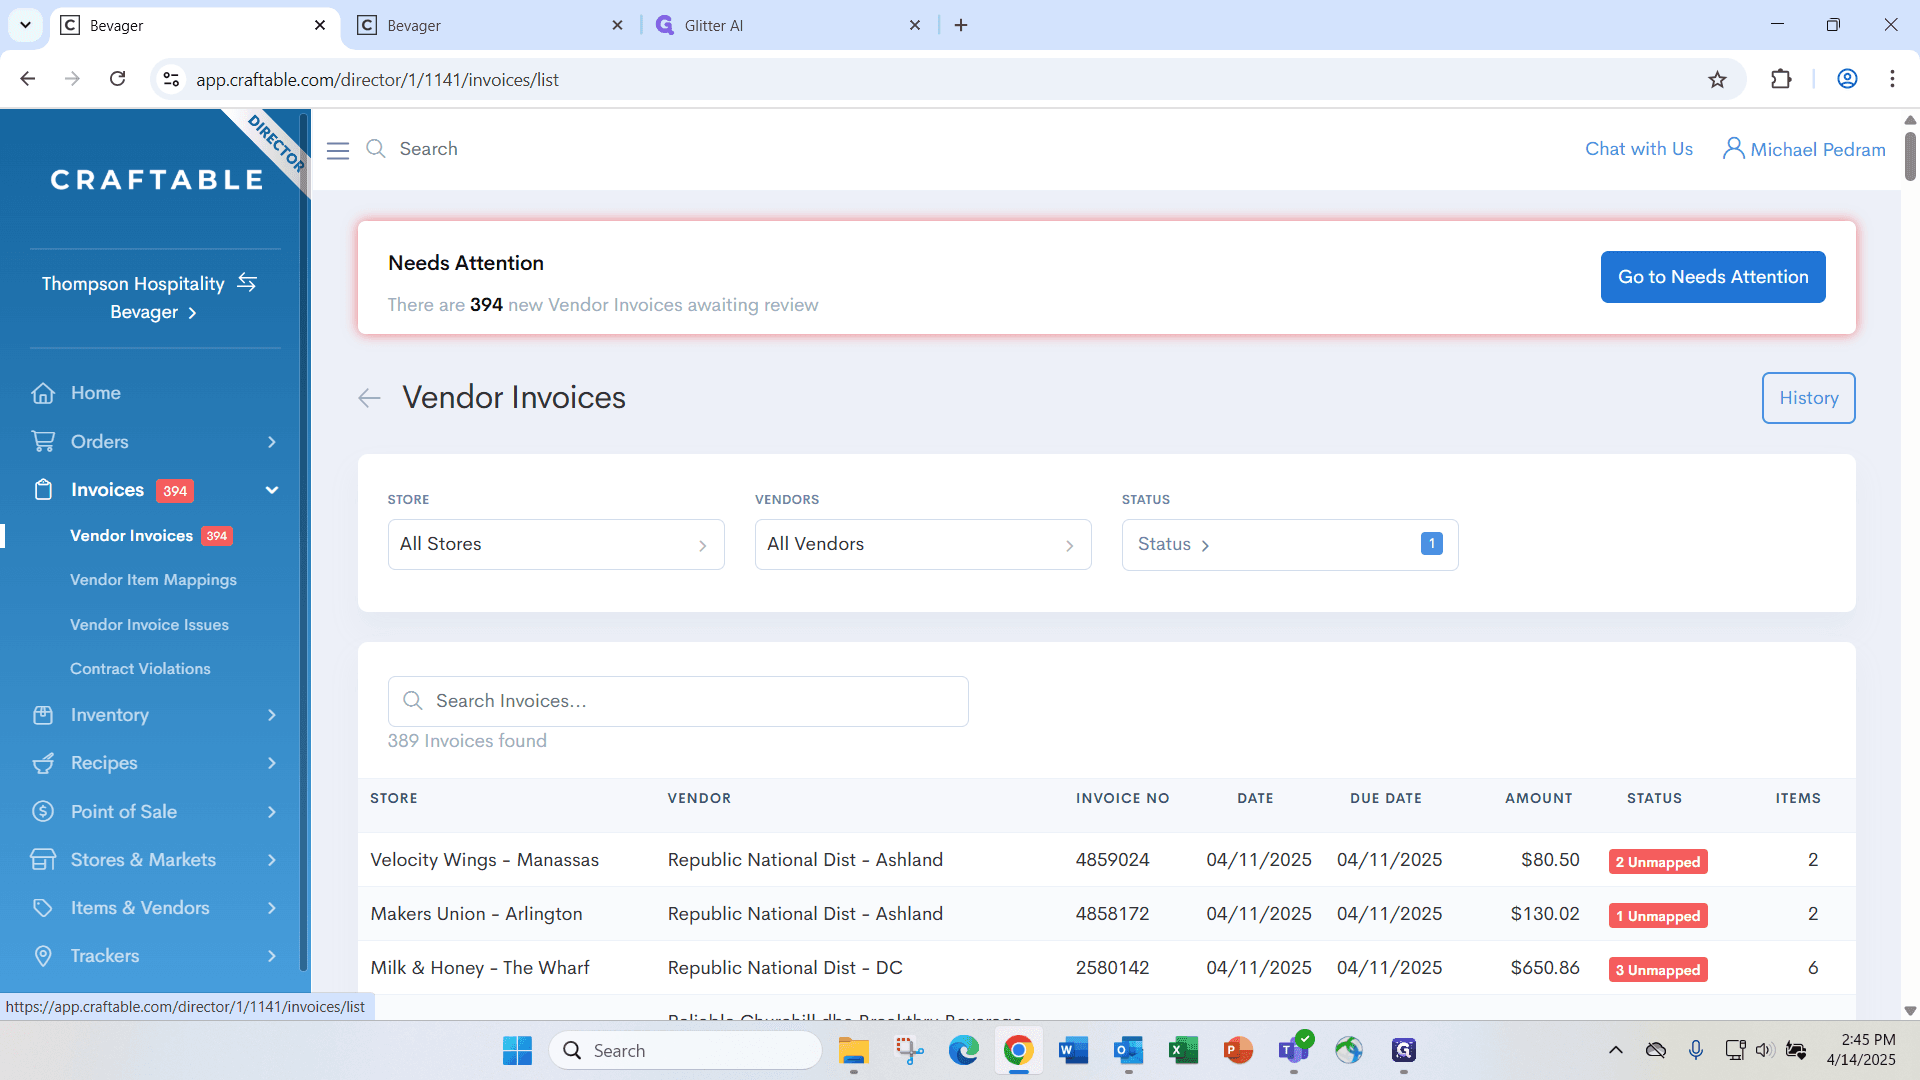Open Contract Violations page
Screen dimensions: 1920x1080
140,669
